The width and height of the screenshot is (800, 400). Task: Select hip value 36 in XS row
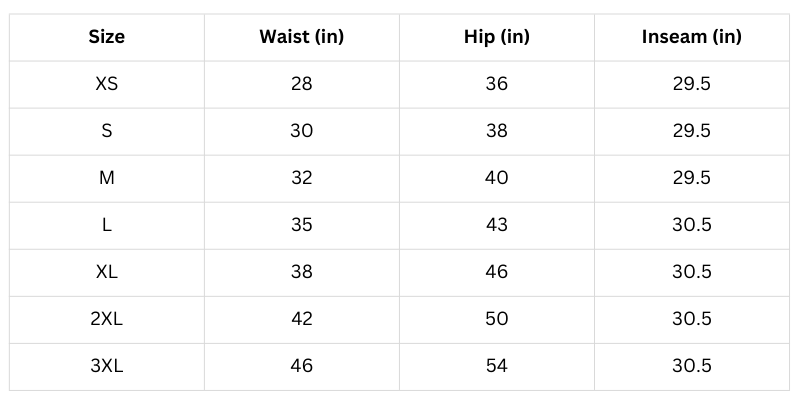[496, 84]
